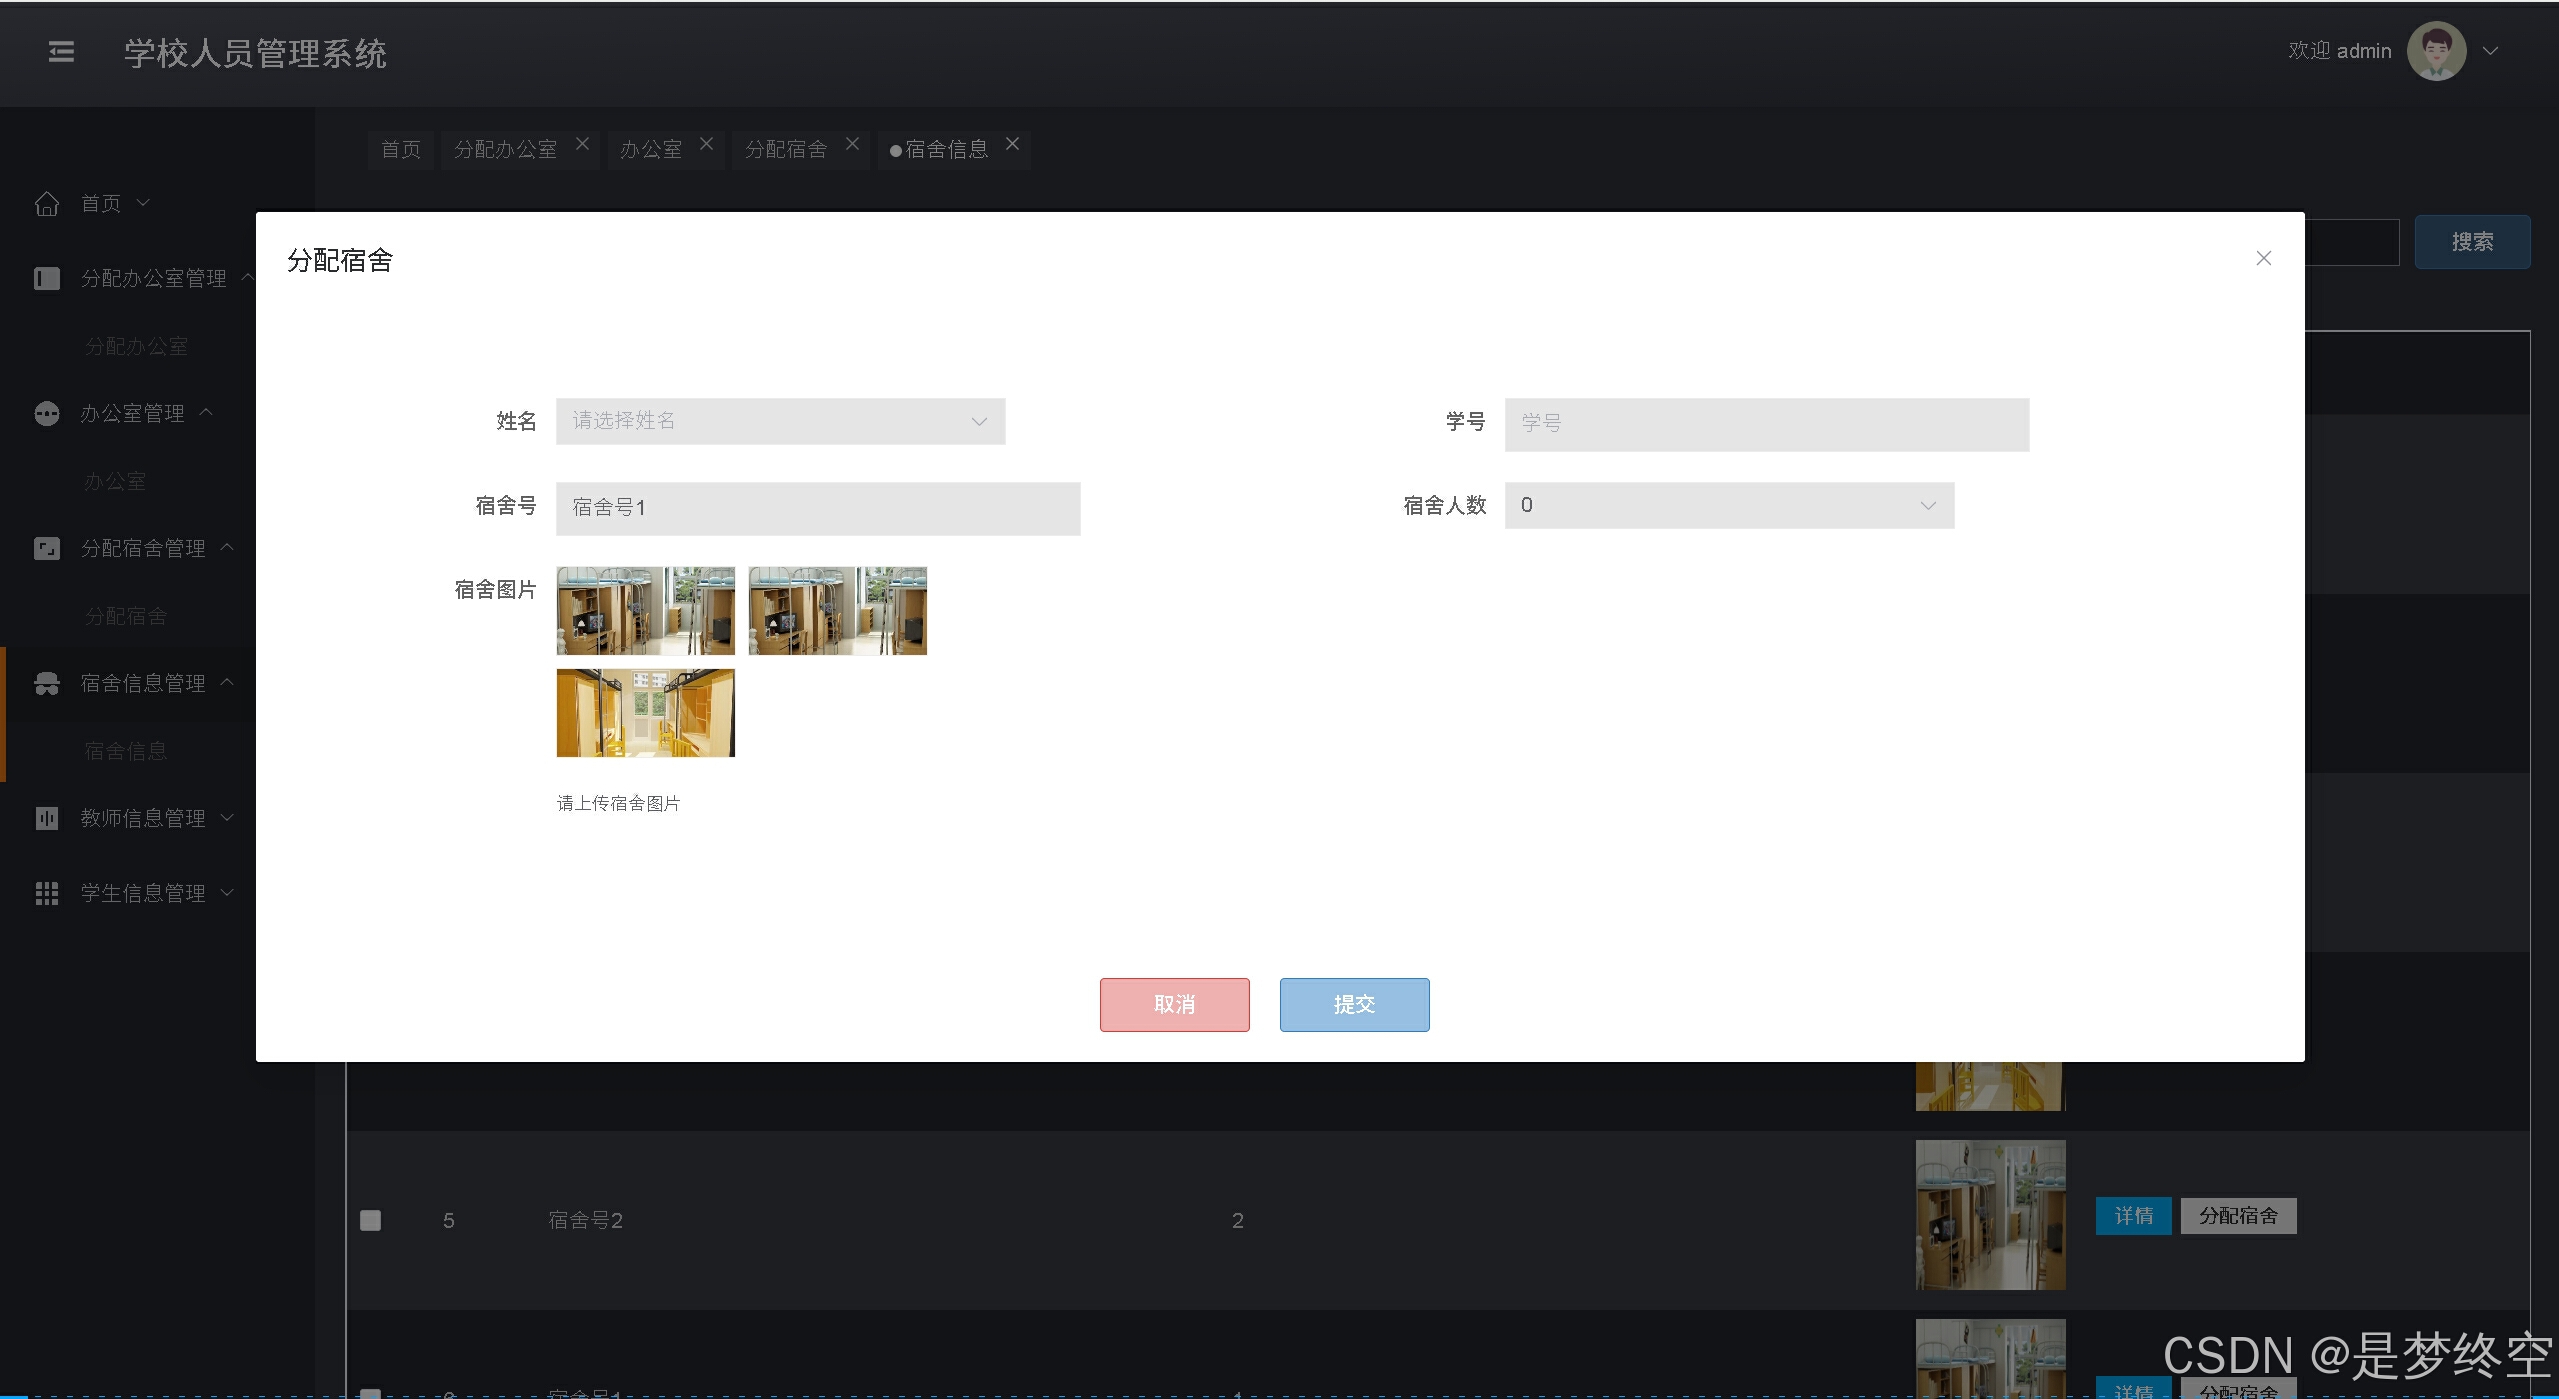Image resolution: width=2559 pixels, height=1399 pixels.
Task: Click the 教师信息管理 sidebar icon
Action: pos(47,818)
